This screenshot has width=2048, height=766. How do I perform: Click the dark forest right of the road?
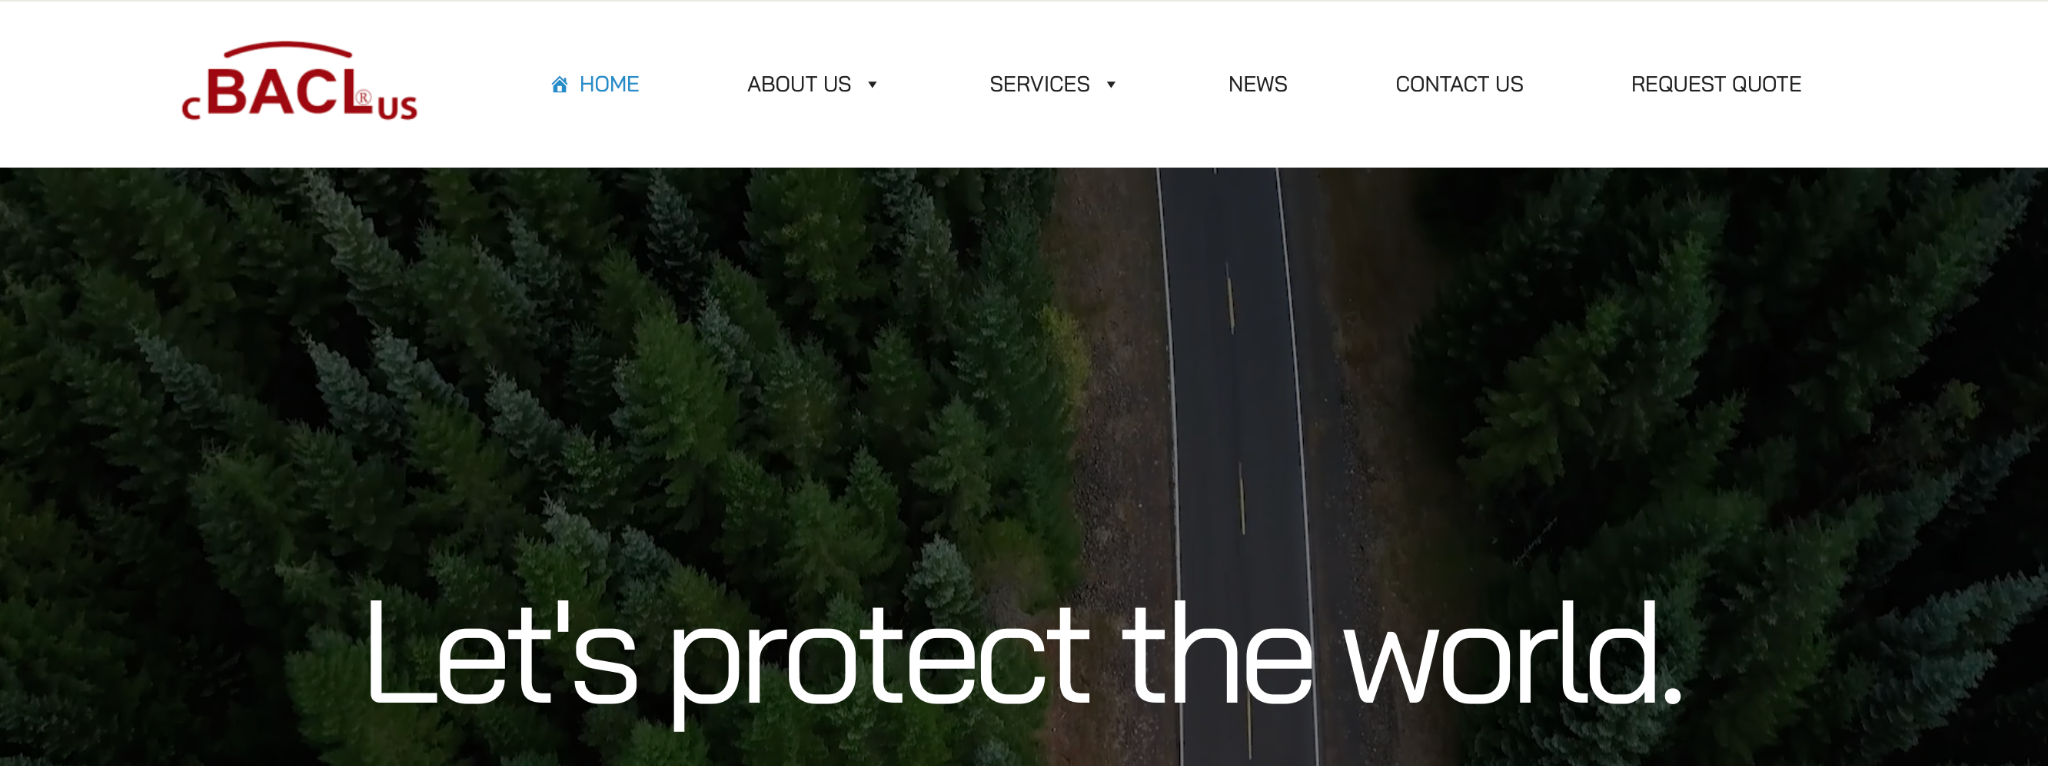1700,400
